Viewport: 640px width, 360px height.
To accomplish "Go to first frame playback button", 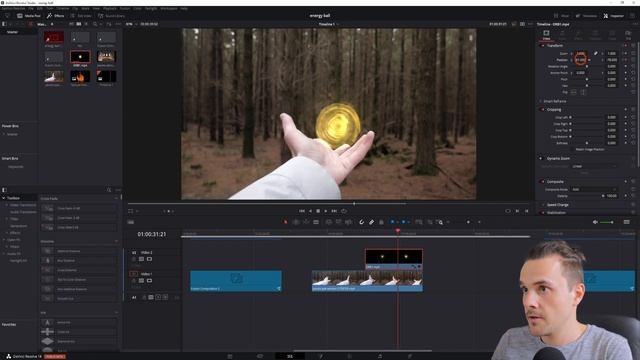I will pyautogui.click(x=302, y=211).
